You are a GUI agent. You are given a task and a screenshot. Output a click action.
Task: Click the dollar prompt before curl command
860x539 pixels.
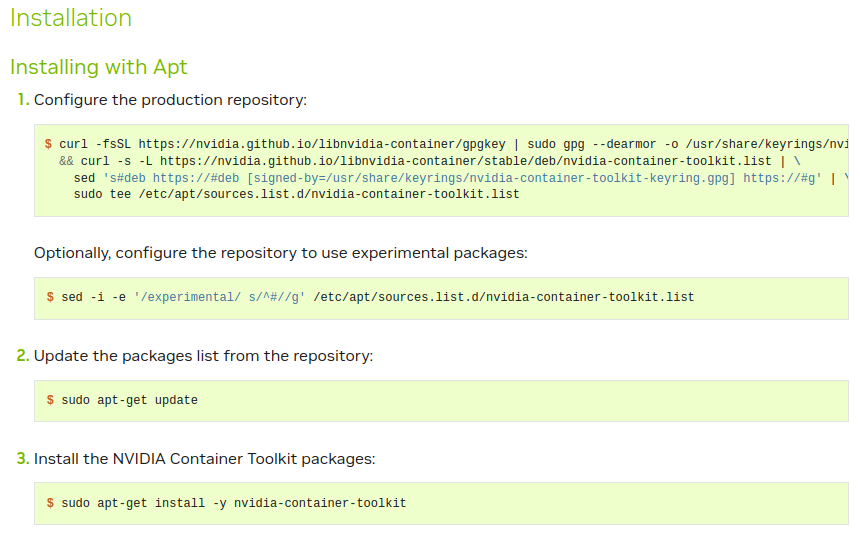pos(48,144)
